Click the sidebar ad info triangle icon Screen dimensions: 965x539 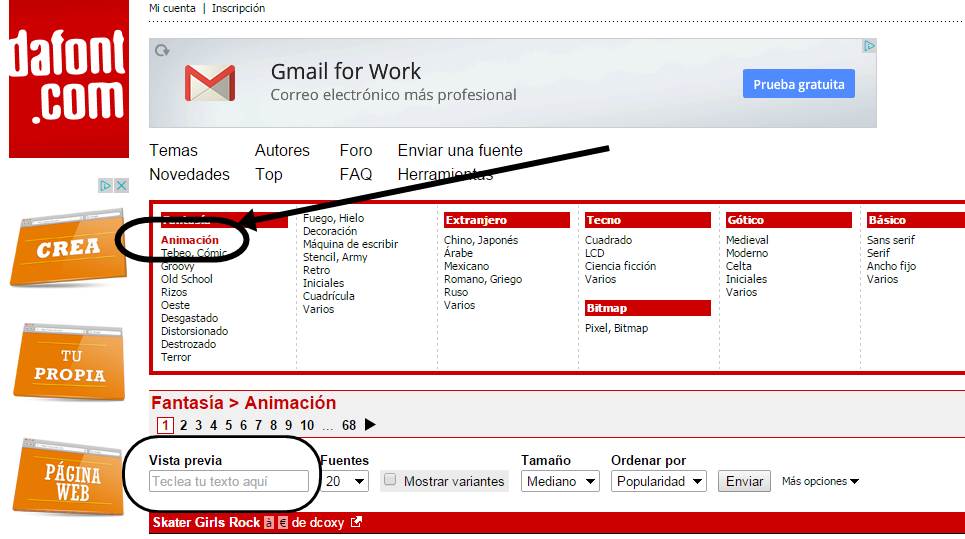106,185
